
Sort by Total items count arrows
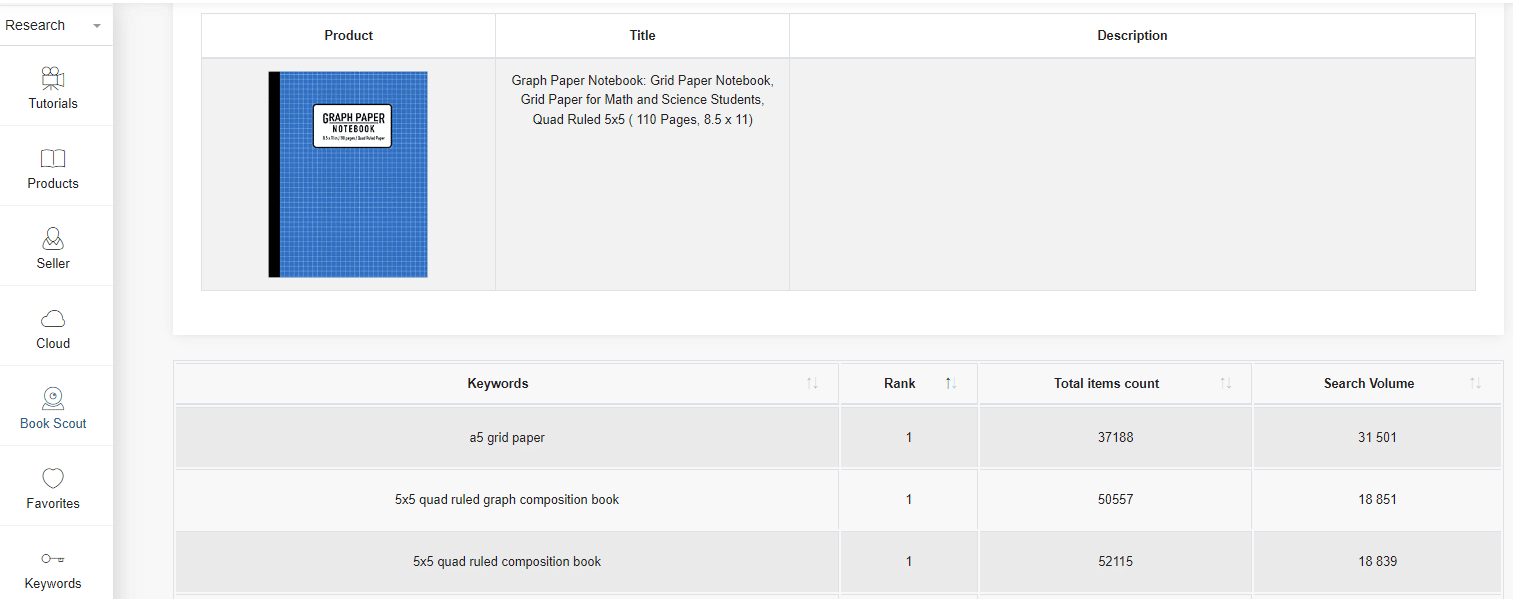point(1226,383)
